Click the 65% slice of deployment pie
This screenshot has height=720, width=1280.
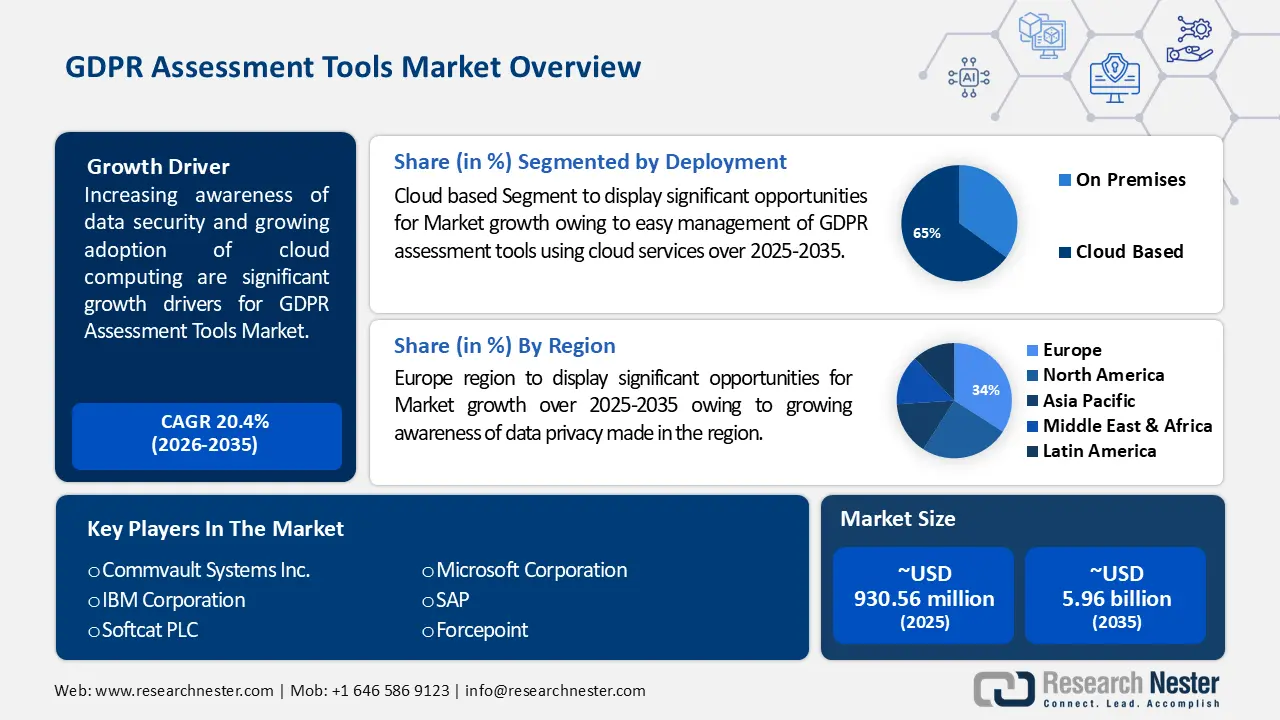tap(935, 235)
